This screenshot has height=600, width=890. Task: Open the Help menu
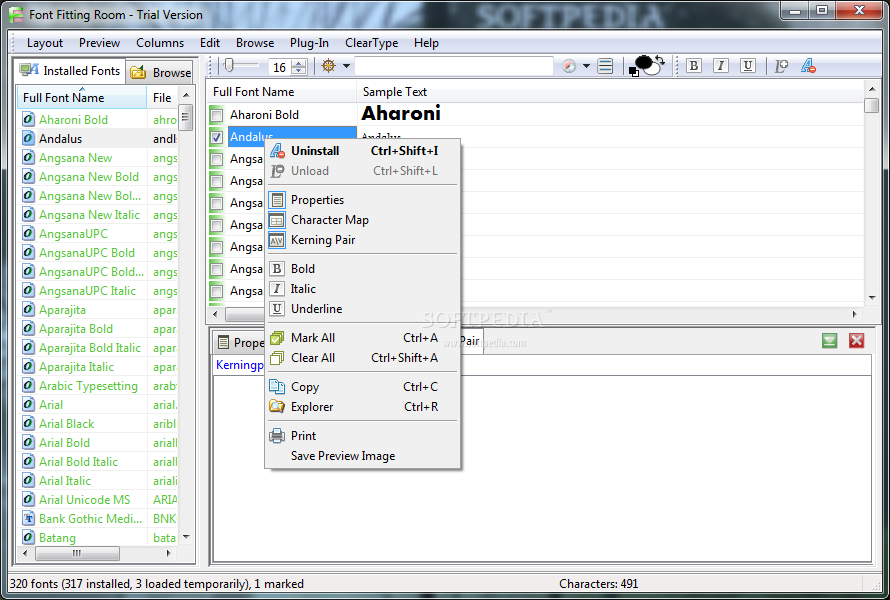[x=426, y=43]
